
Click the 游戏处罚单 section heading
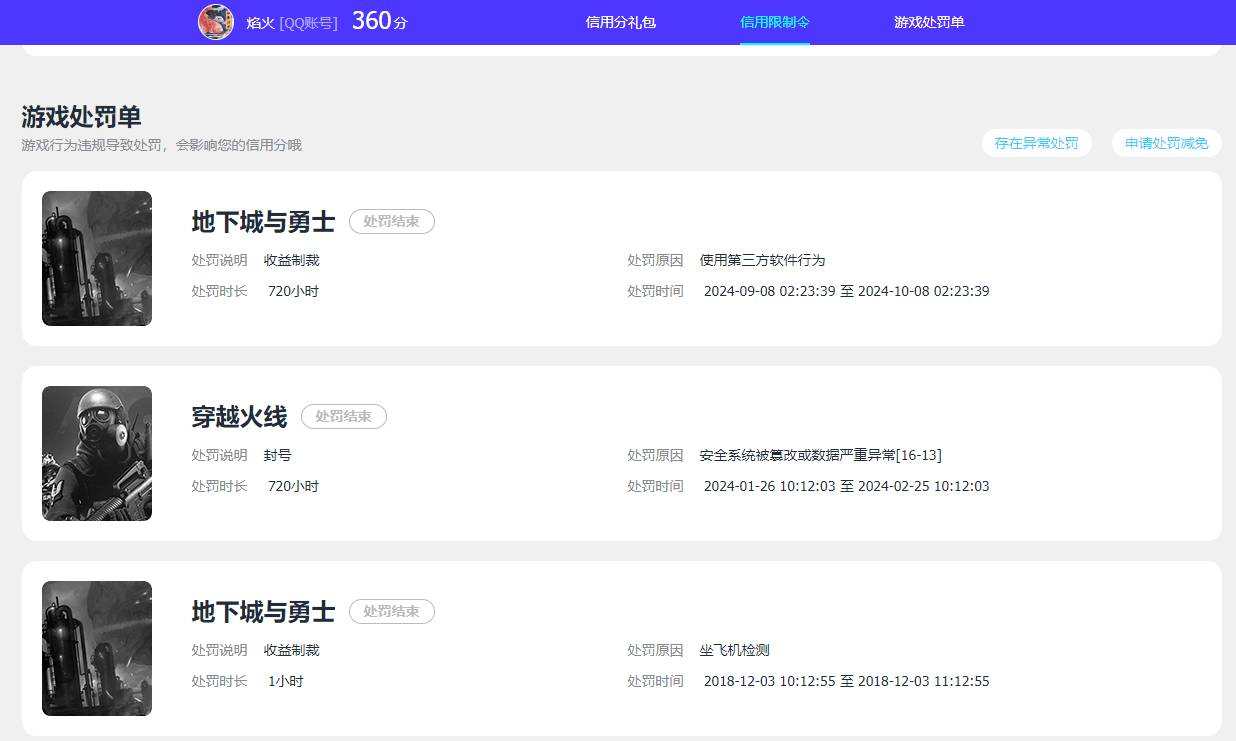[81, 117]
